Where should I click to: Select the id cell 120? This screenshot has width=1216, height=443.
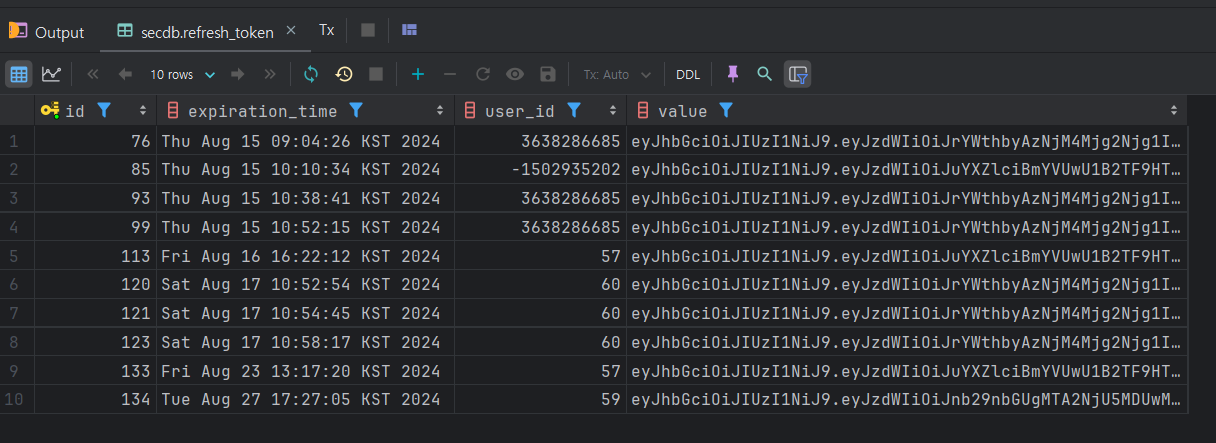coord(95,285)
